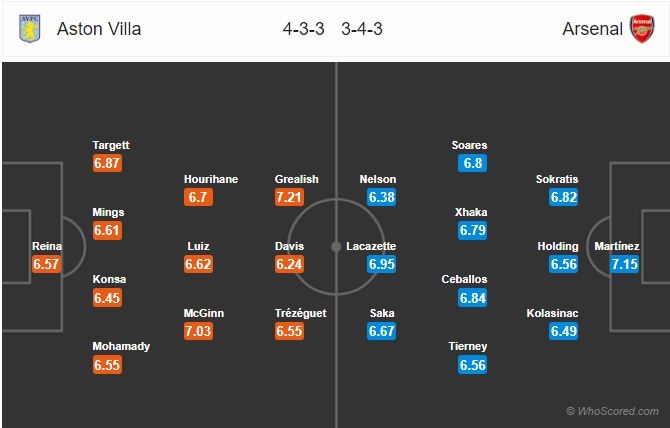This screenshot has height=428, width=670.
Task: Click the 3-4-3 formation text
Action: [x=361, y=29]
